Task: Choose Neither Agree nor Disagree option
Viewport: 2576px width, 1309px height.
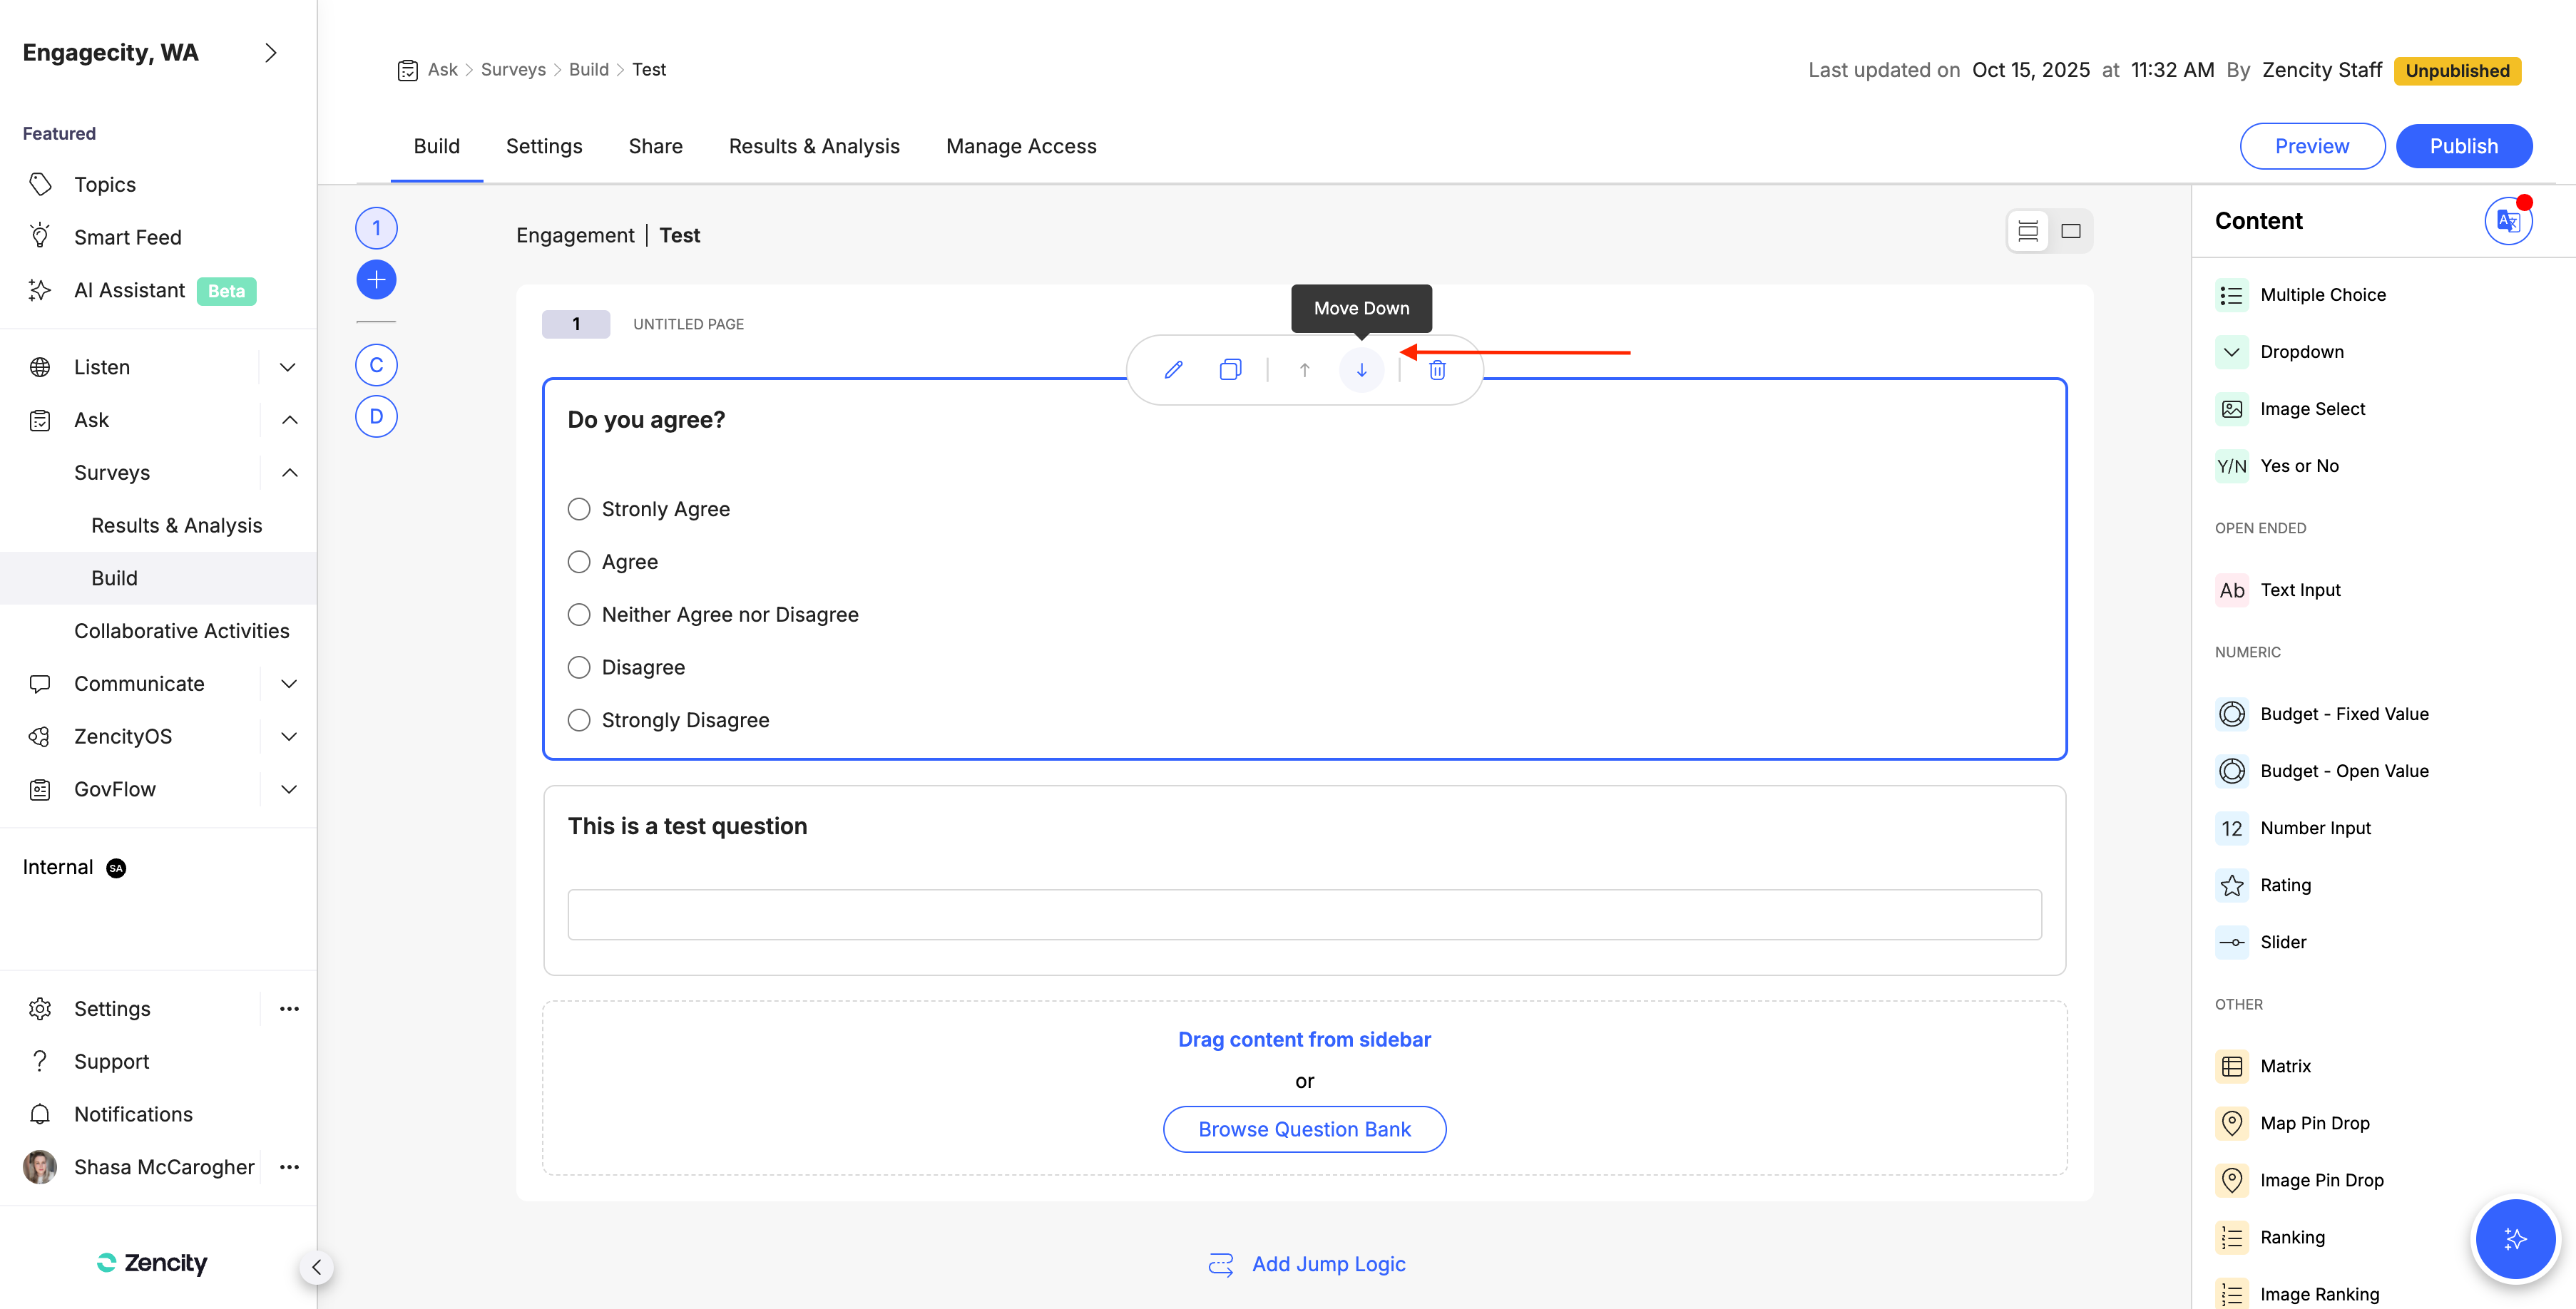Action: (x=579, y=615)
